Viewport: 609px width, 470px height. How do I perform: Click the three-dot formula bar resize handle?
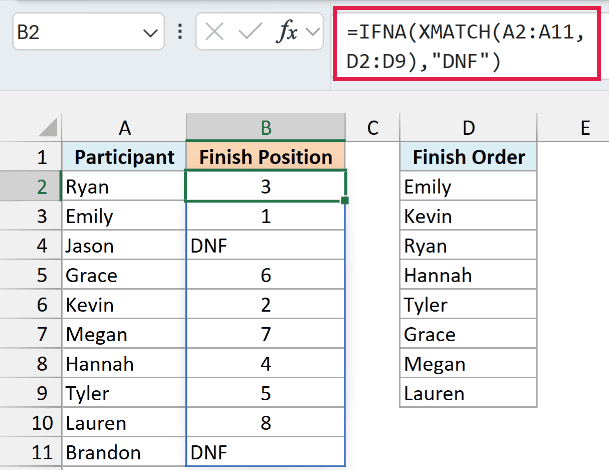(180, 31)
